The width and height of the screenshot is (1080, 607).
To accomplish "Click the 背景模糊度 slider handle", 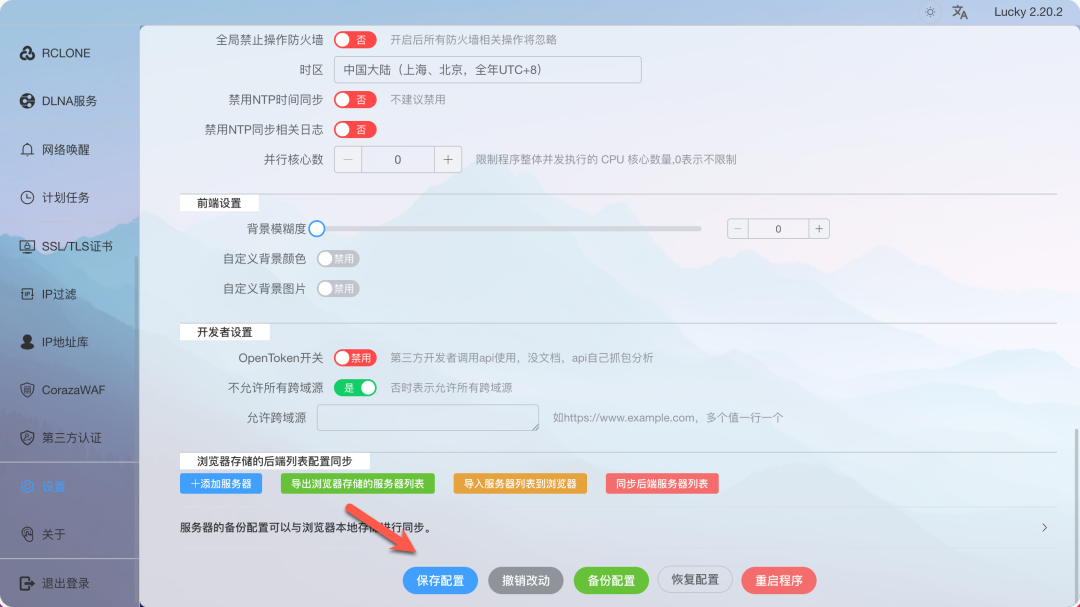I will pyautogui.click(x=317, y=229).
